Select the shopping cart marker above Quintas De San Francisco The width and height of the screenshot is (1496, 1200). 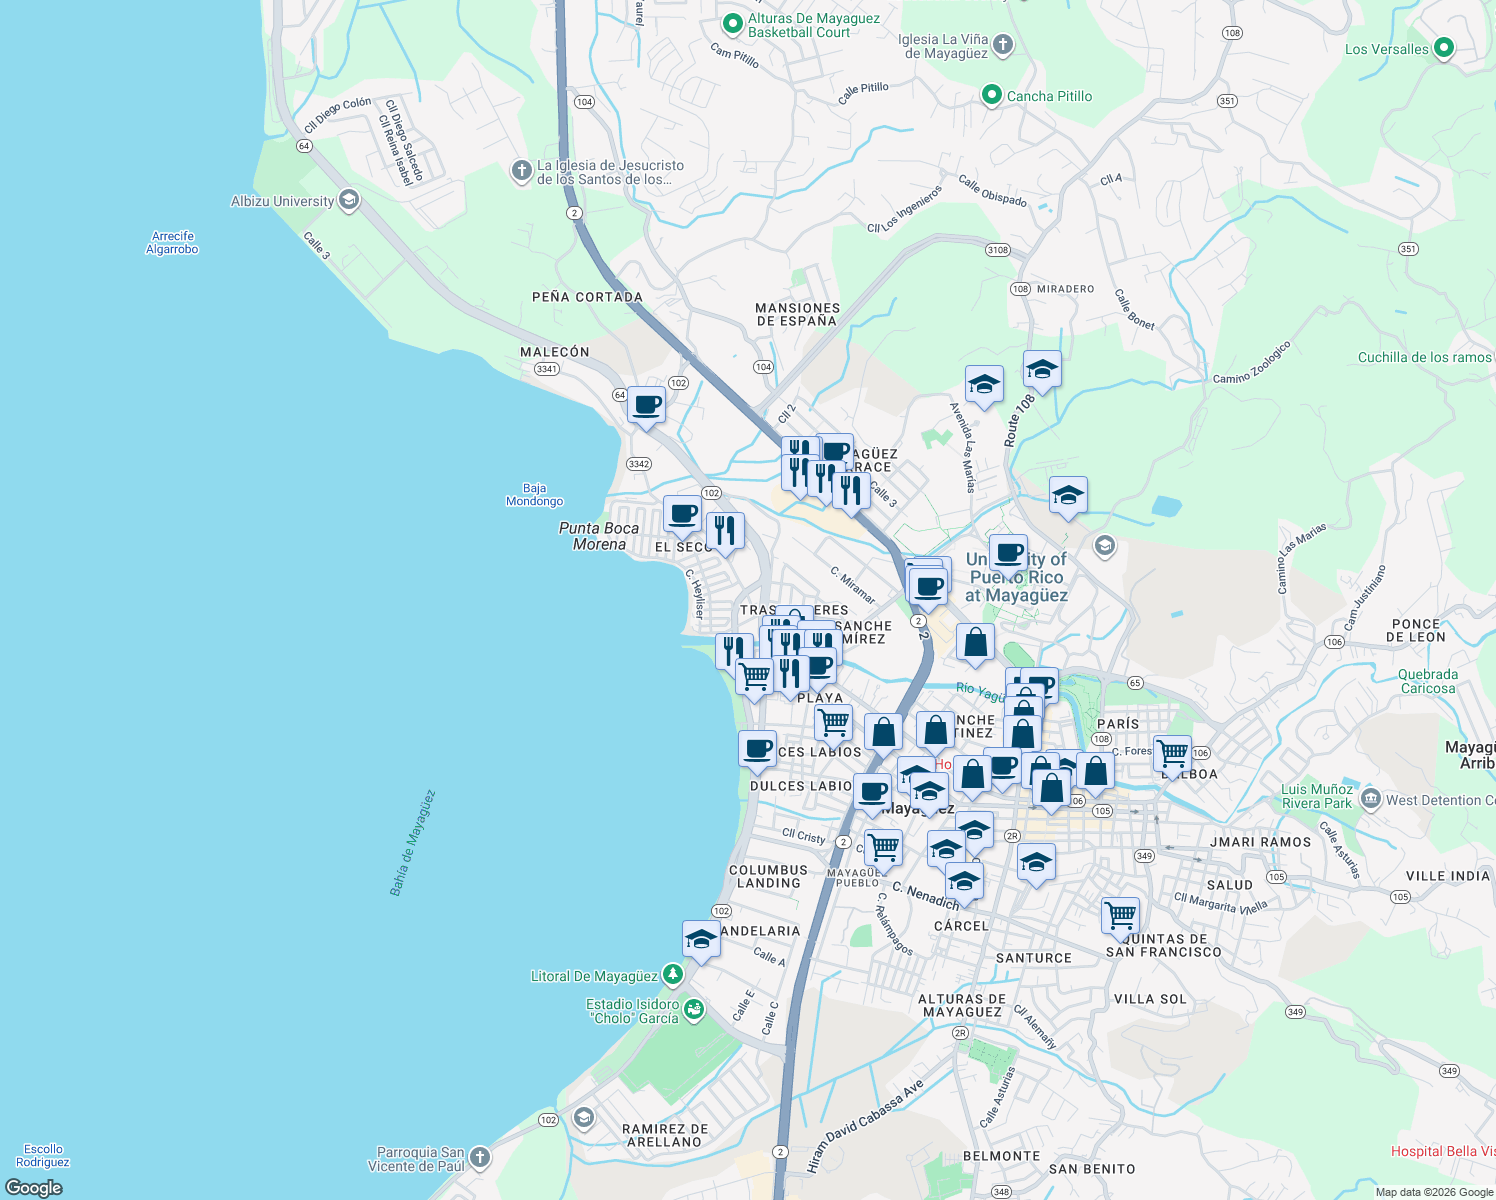pyautogui.click(x=1119, y=914)
